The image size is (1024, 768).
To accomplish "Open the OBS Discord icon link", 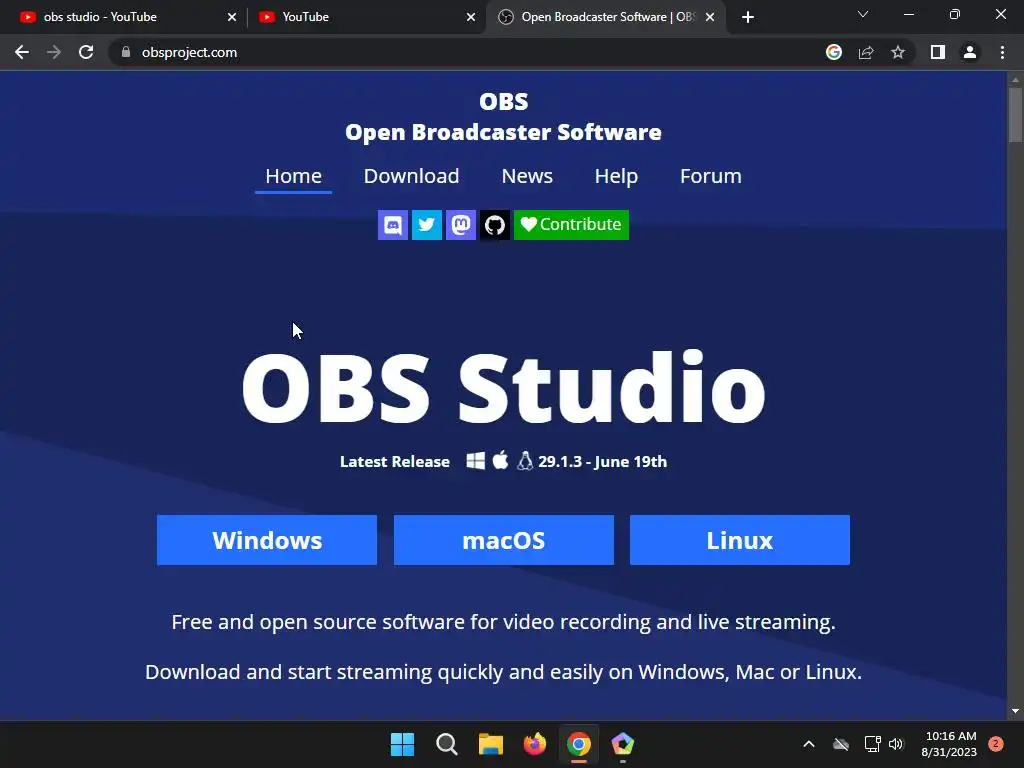I will coord(392,225).
